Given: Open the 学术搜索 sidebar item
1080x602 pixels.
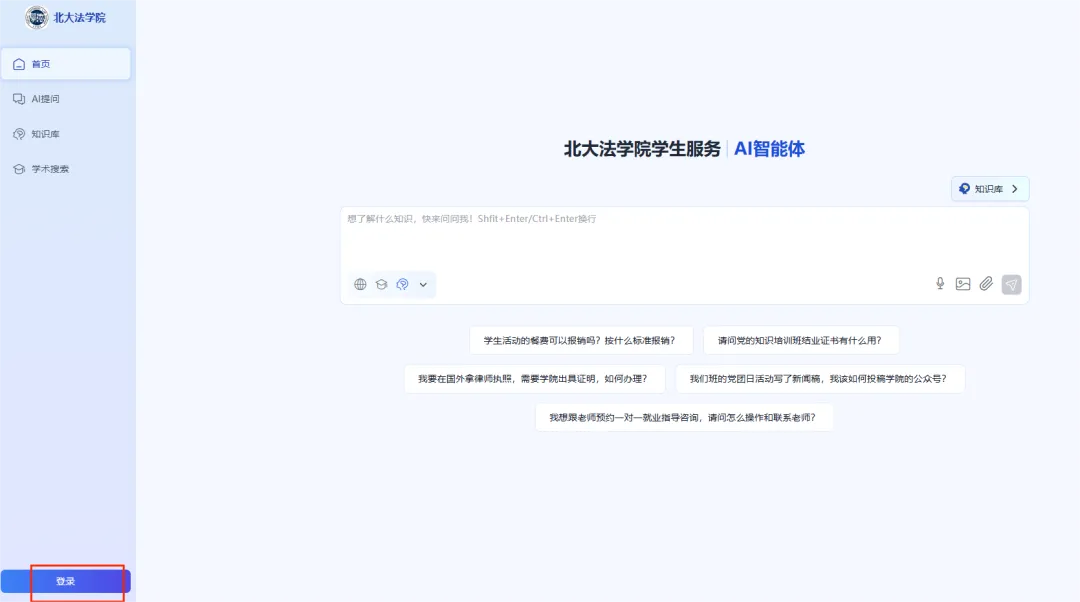Looking at the screenshot, I should coord(65,169).
